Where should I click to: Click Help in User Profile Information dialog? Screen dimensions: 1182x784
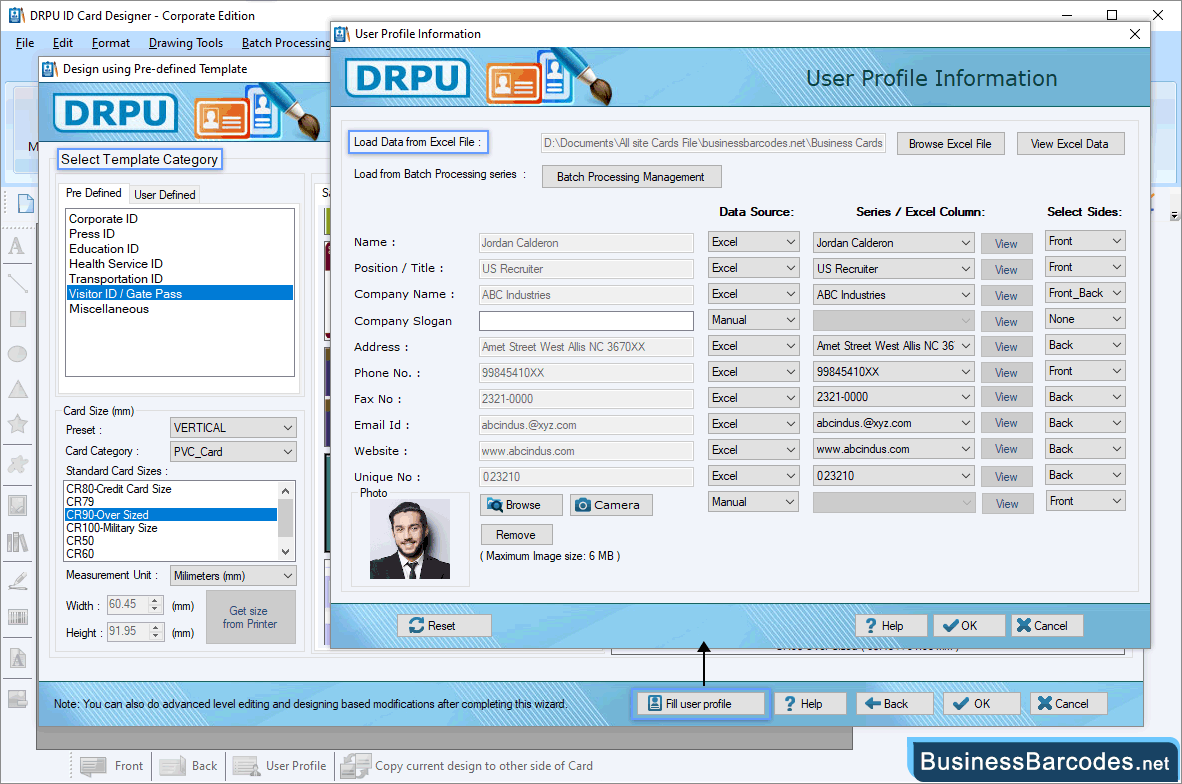(x=891, y=626)
